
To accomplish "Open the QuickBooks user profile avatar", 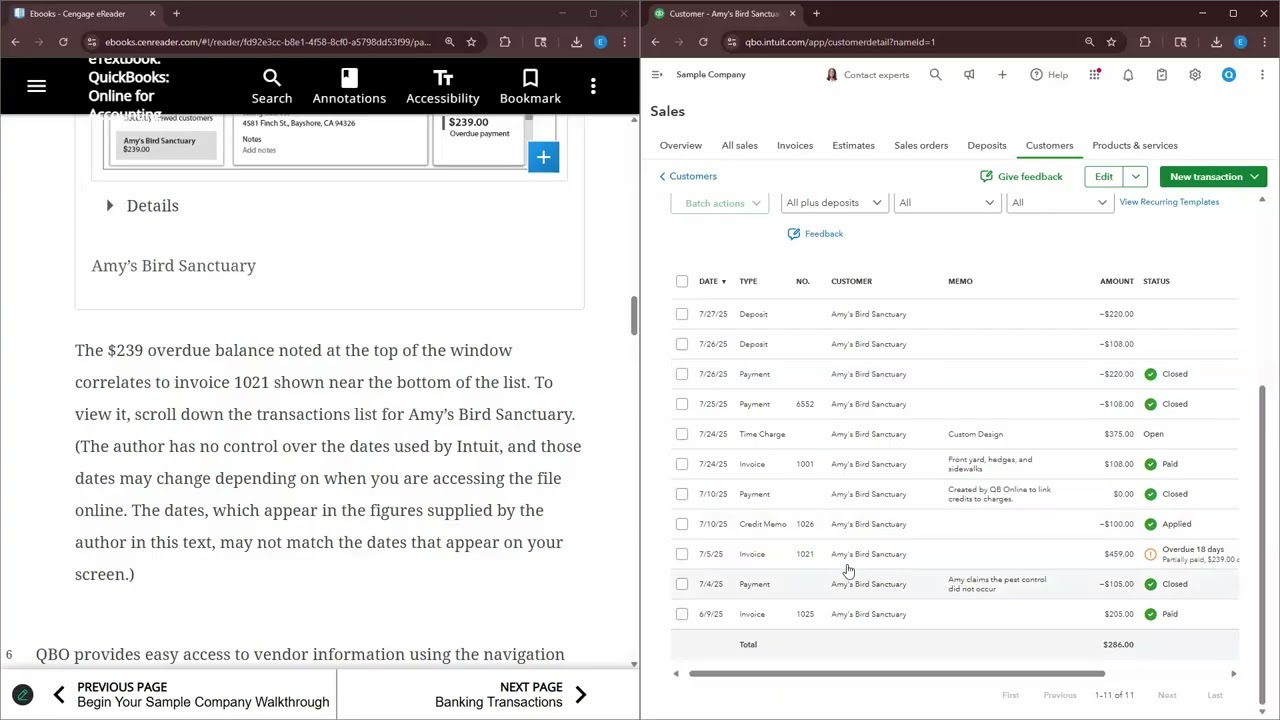I will click(x=1229, y=75).
